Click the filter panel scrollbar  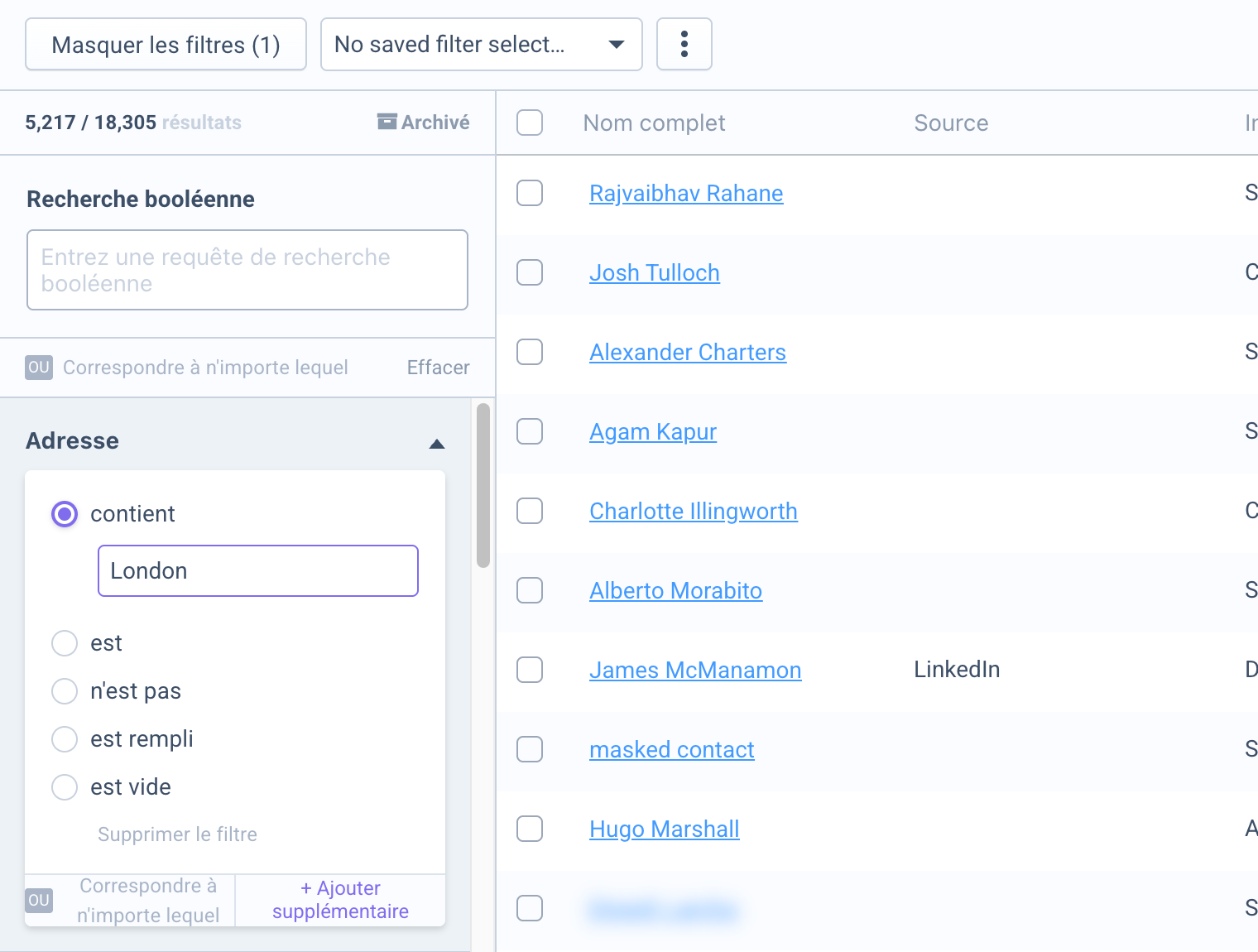pyautogui.click(x=483, y=485)
